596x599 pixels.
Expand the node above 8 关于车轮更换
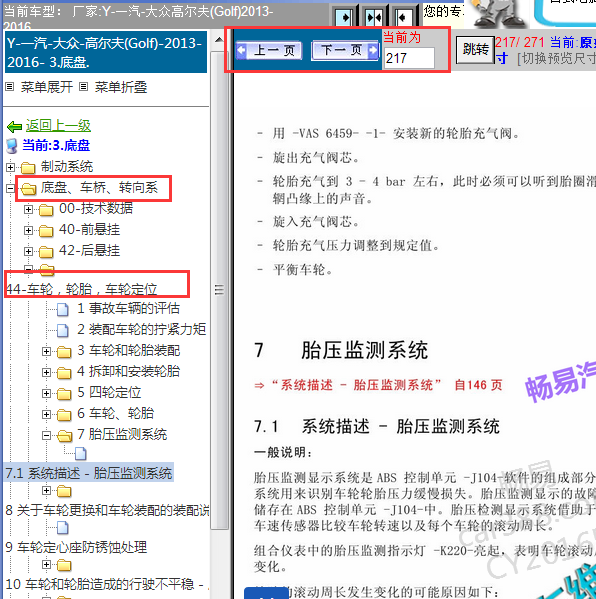46,491
